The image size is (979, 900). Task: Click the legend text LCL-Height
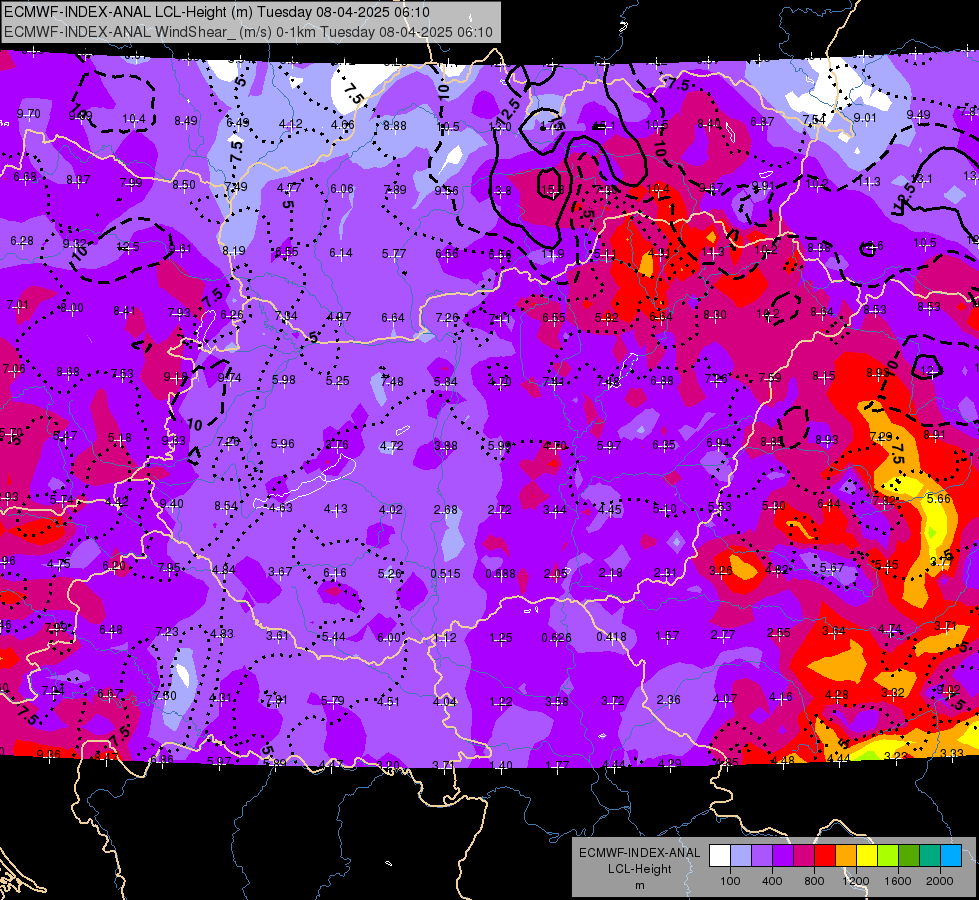click(x=639, y=869)
